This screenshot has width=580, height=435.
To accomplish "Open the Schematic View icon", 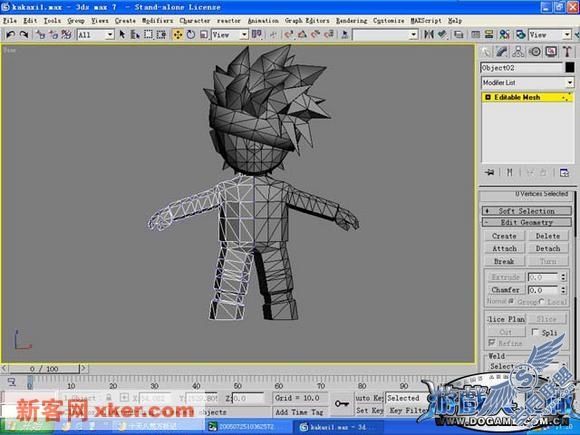I will 489,35.
